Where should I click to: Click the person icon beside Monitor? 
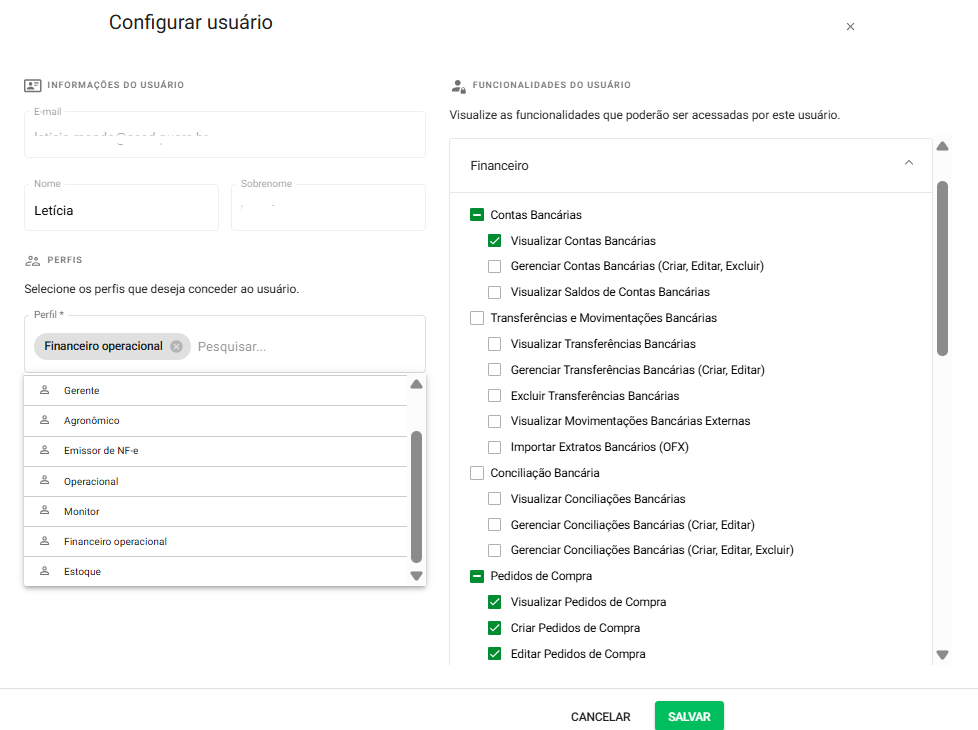click(44, 511)
